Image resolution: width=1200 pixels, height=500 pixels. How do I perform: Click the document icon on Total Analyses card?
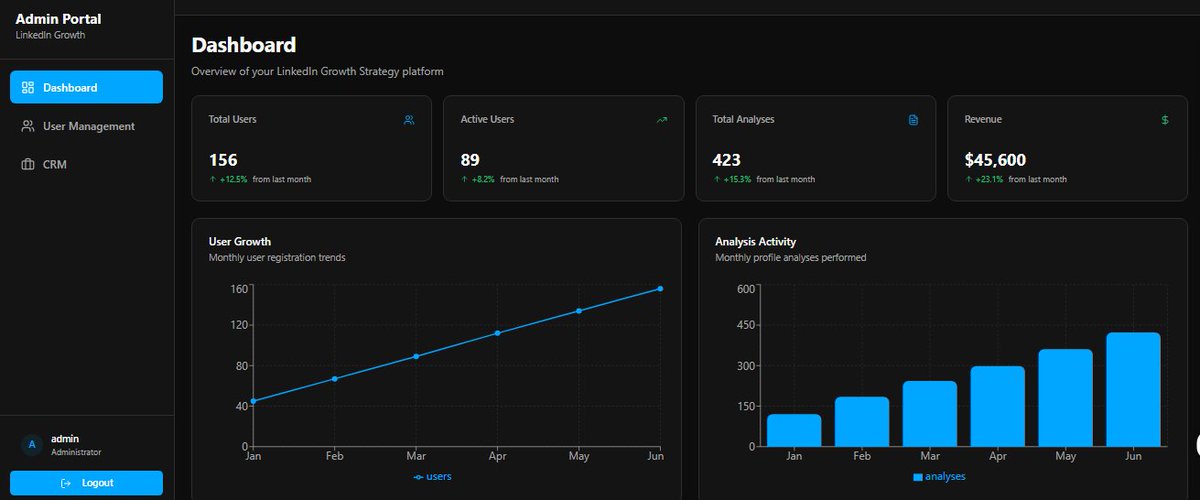point(913,120)
